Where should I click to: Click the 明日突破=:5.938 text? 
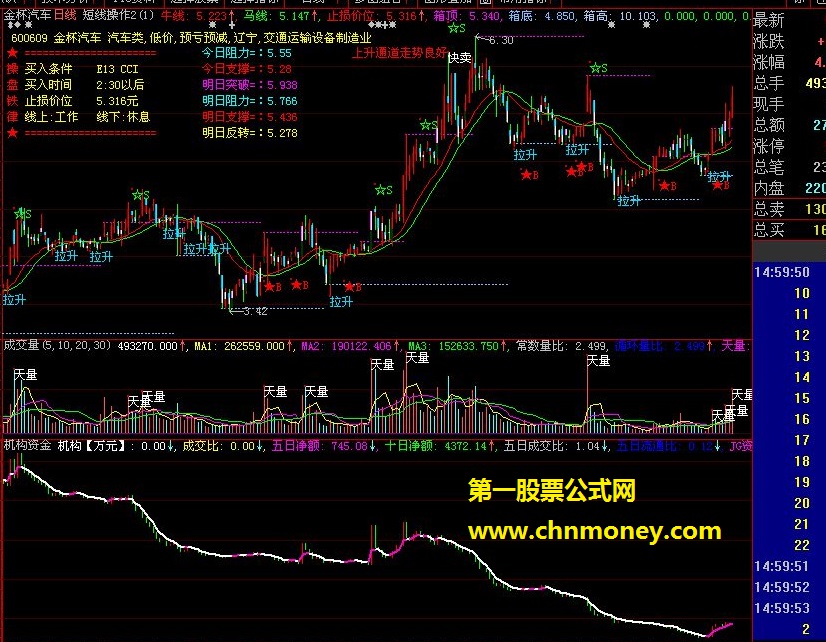coord(250,85)
